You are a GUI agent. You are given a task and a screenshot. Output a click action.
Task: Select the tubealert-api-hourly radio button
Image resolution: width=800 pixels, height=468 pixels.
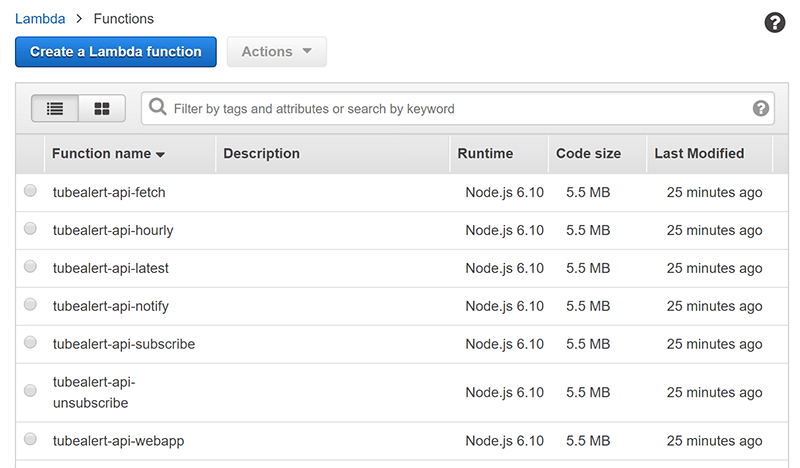[31, 229]
